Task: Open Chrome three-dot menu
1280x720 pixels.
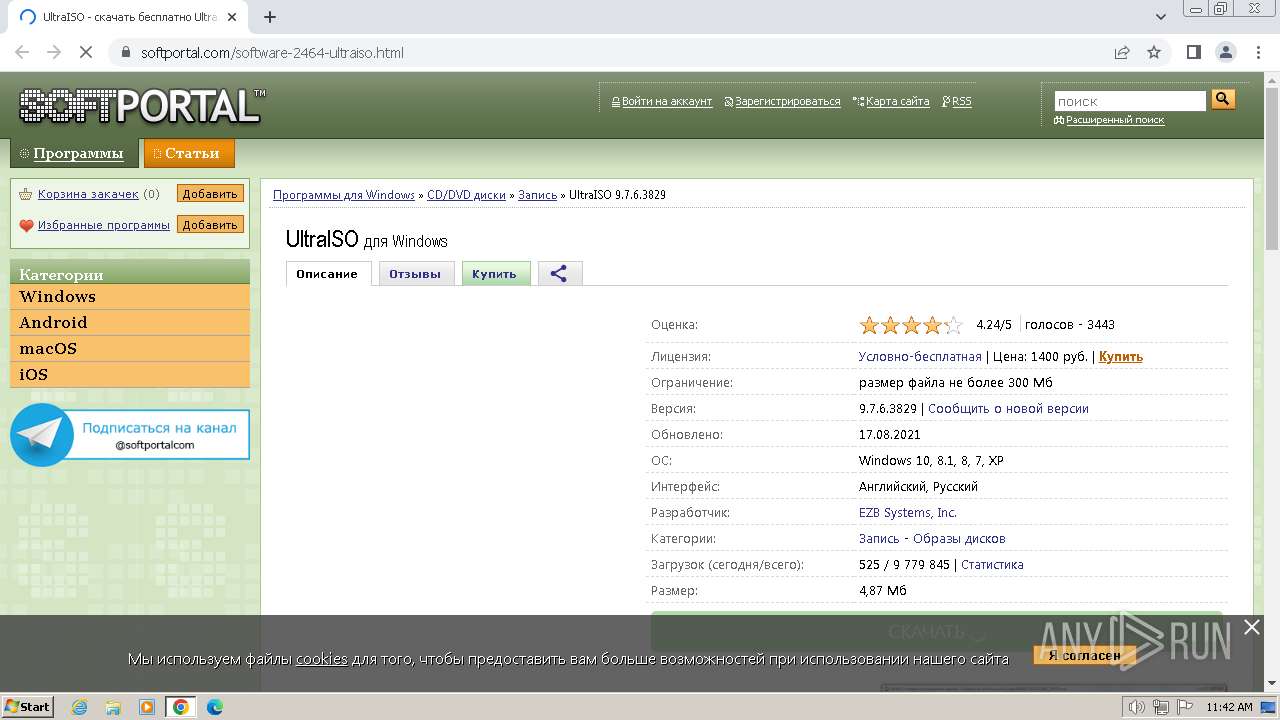Action: (x=1257, y=52)
